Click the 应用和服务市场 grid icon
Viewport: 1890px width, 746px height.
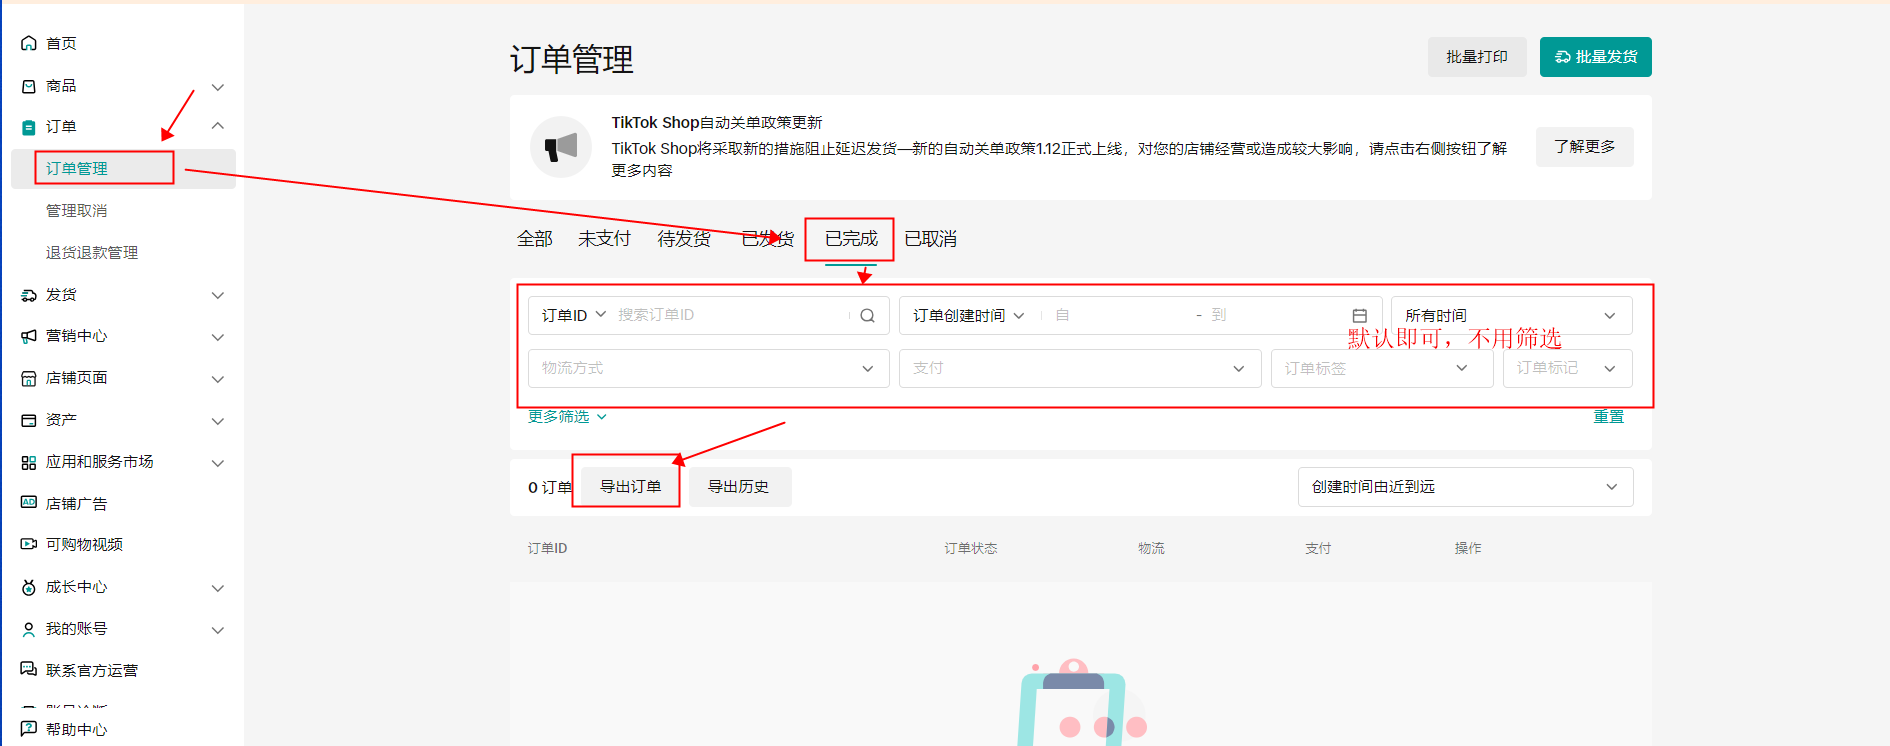[x=29, y=462]
